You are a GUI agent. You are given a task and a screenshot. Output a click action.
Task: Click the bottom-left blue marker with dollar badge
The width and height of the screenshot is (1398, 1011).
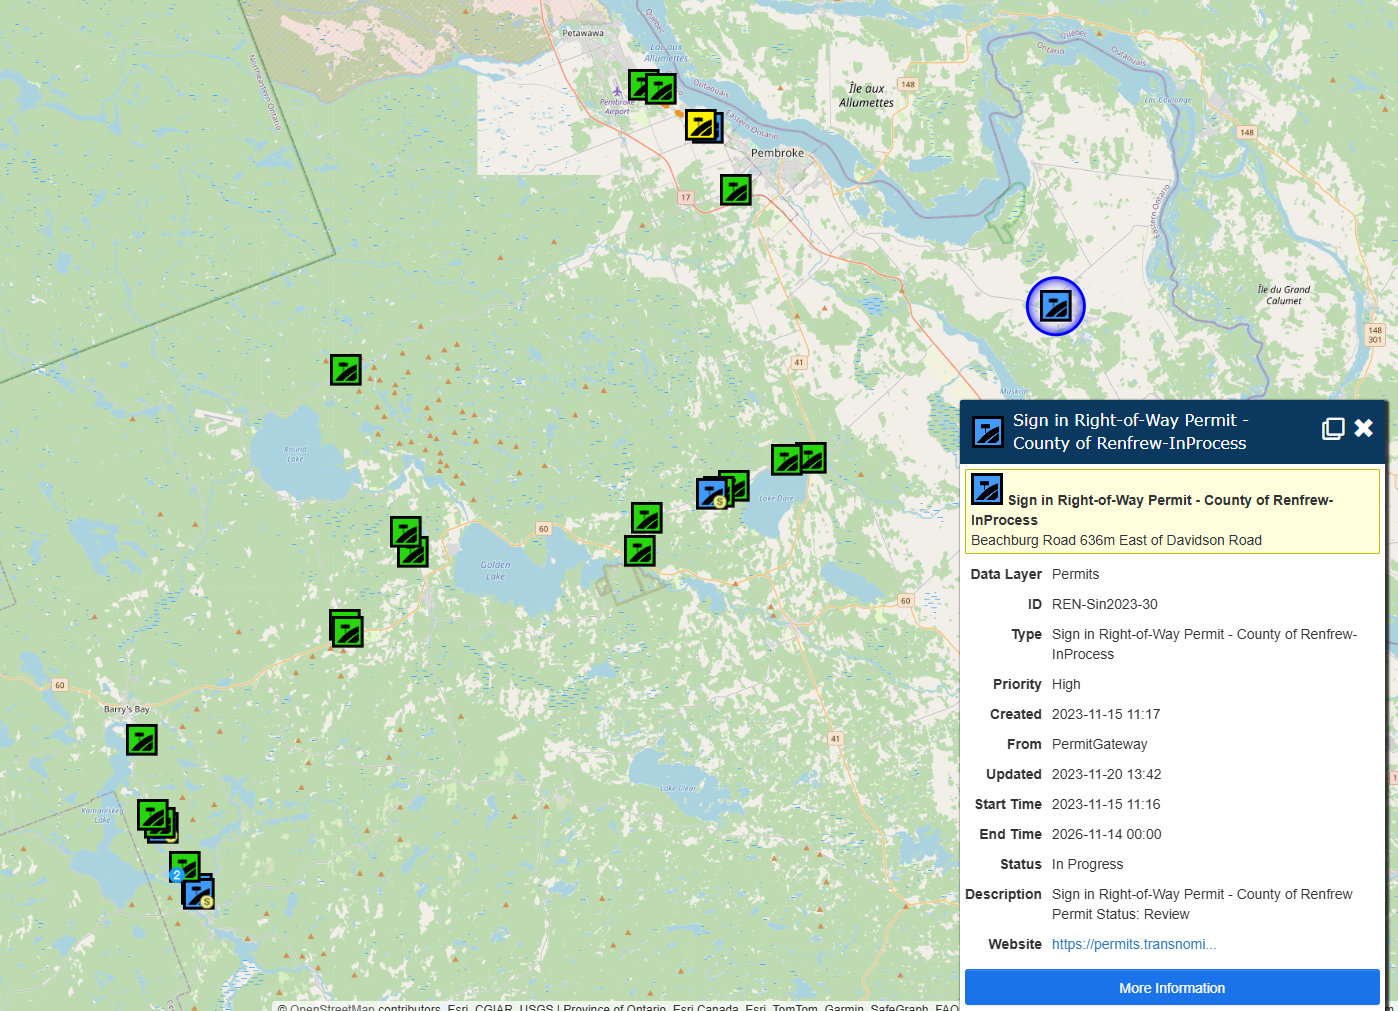(198, 893)
